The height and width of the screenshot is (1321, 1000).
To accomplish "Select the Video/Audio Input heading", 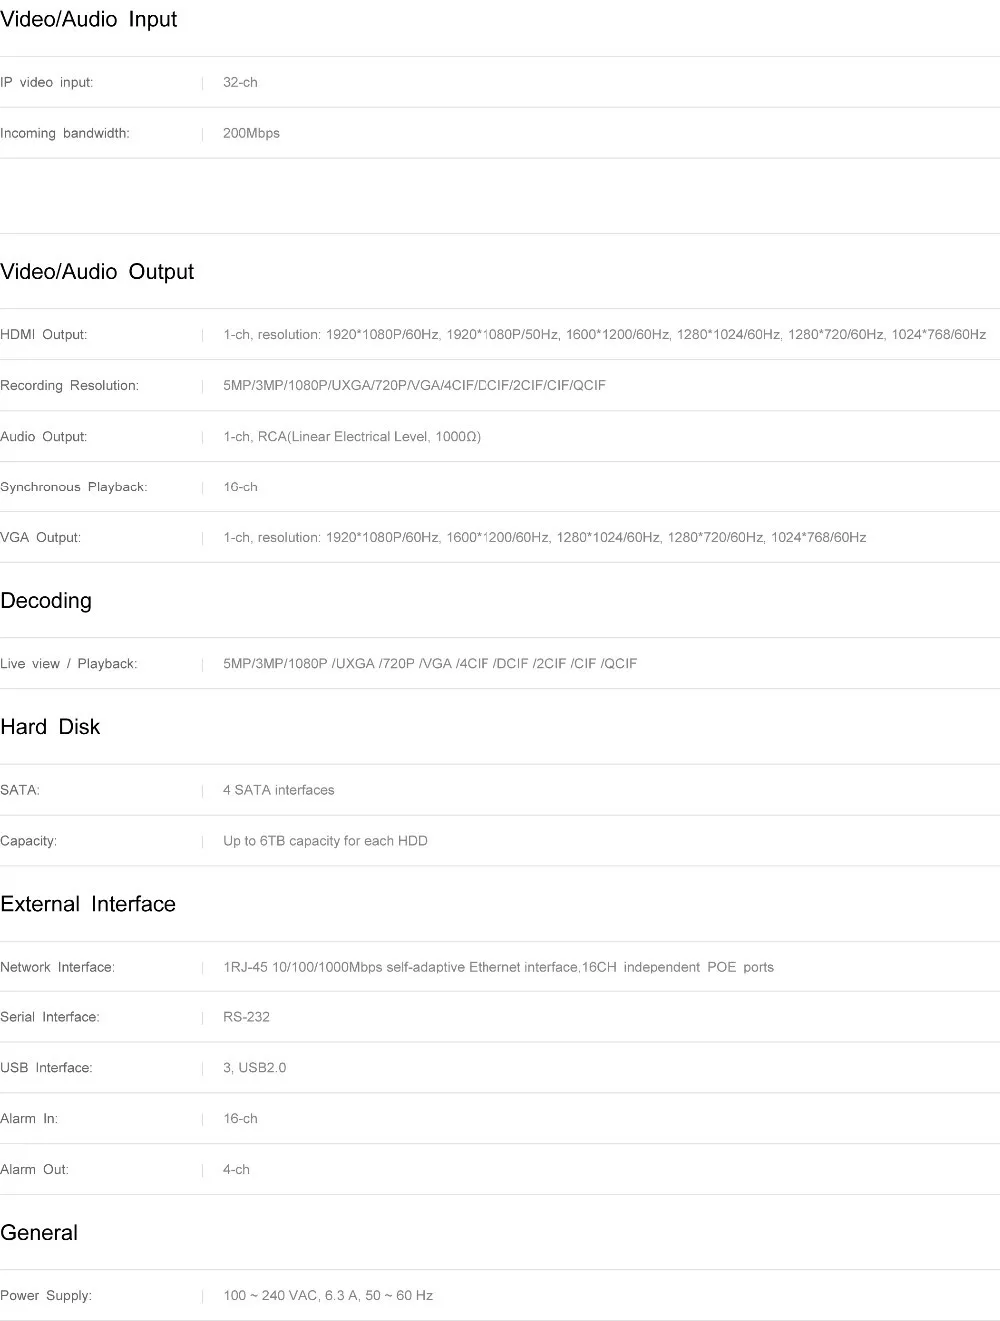I will coord(89,20).
